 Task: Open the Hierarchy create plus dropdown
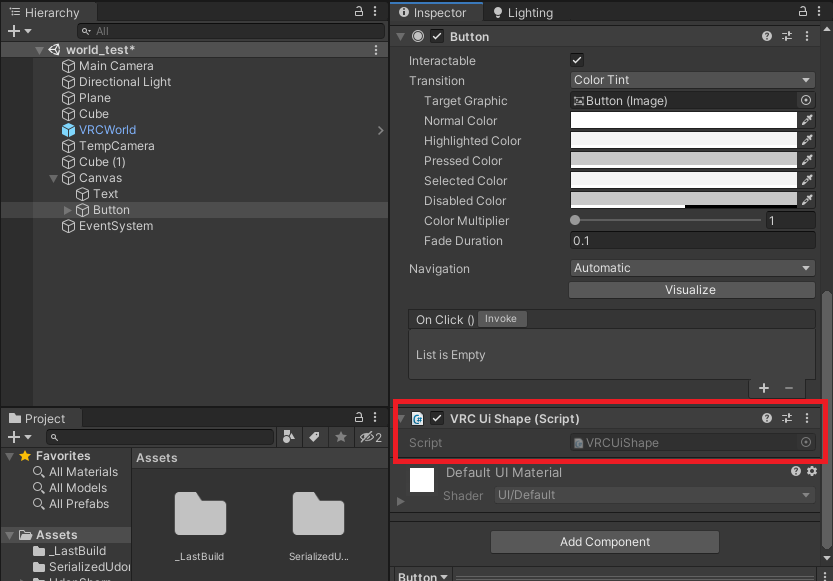point(19,31)
